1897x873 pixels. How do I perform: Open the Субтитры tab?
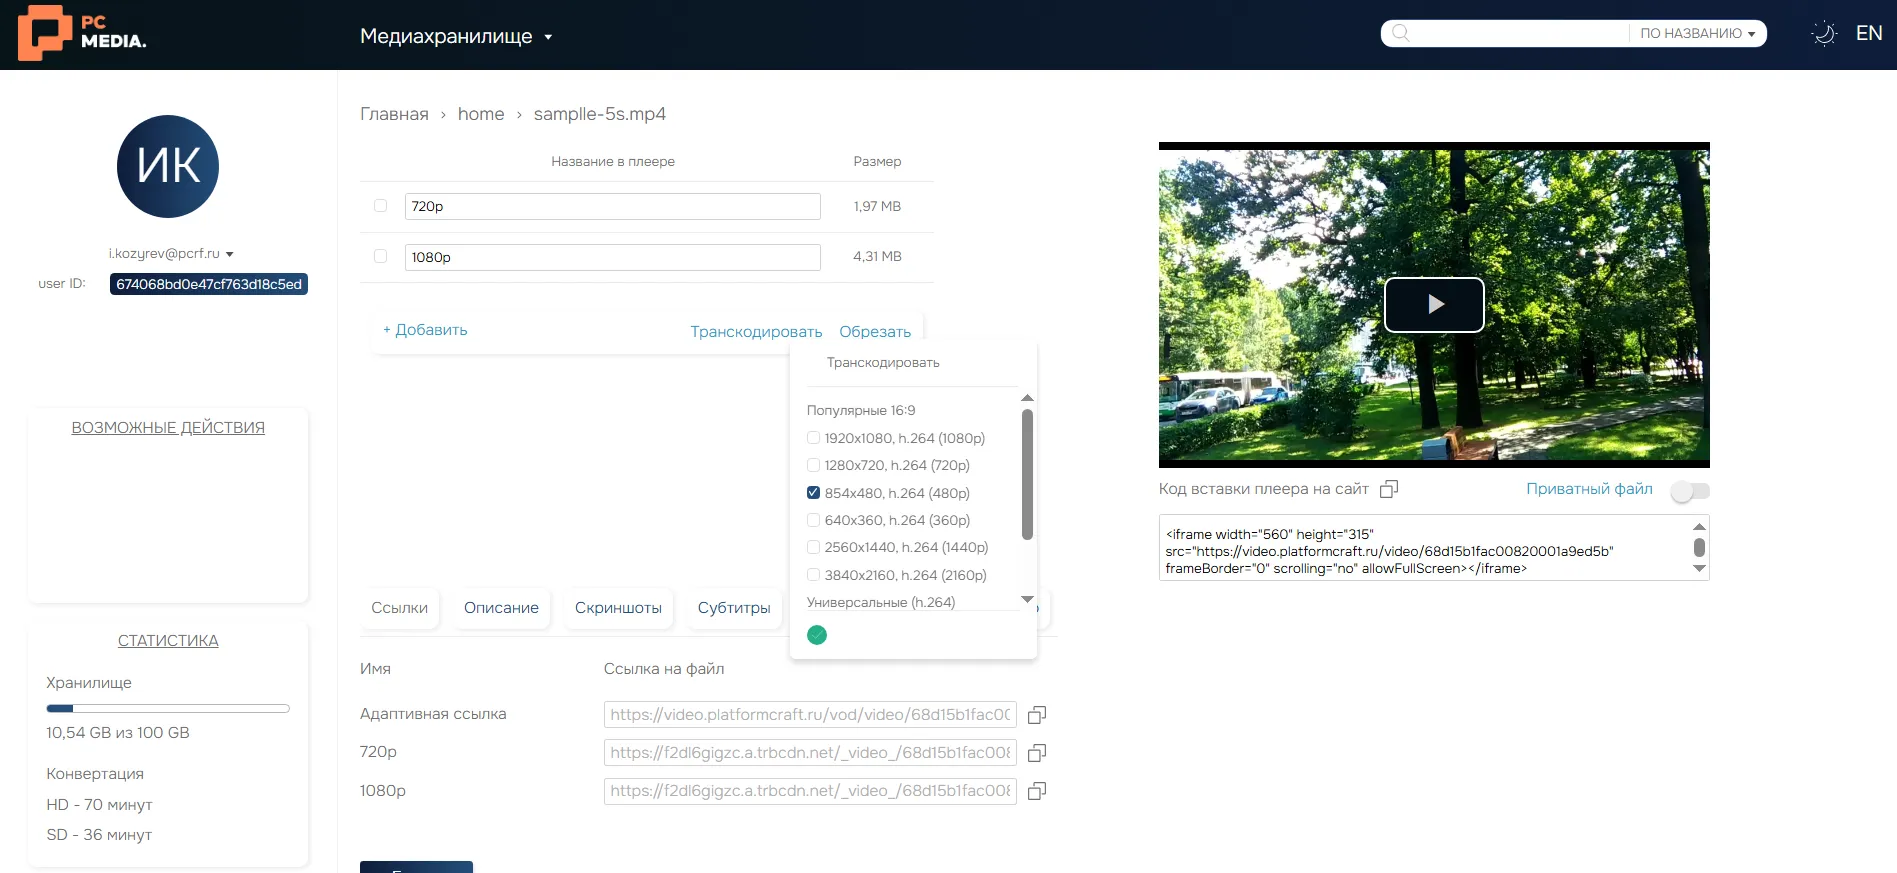tap(734, 608)
